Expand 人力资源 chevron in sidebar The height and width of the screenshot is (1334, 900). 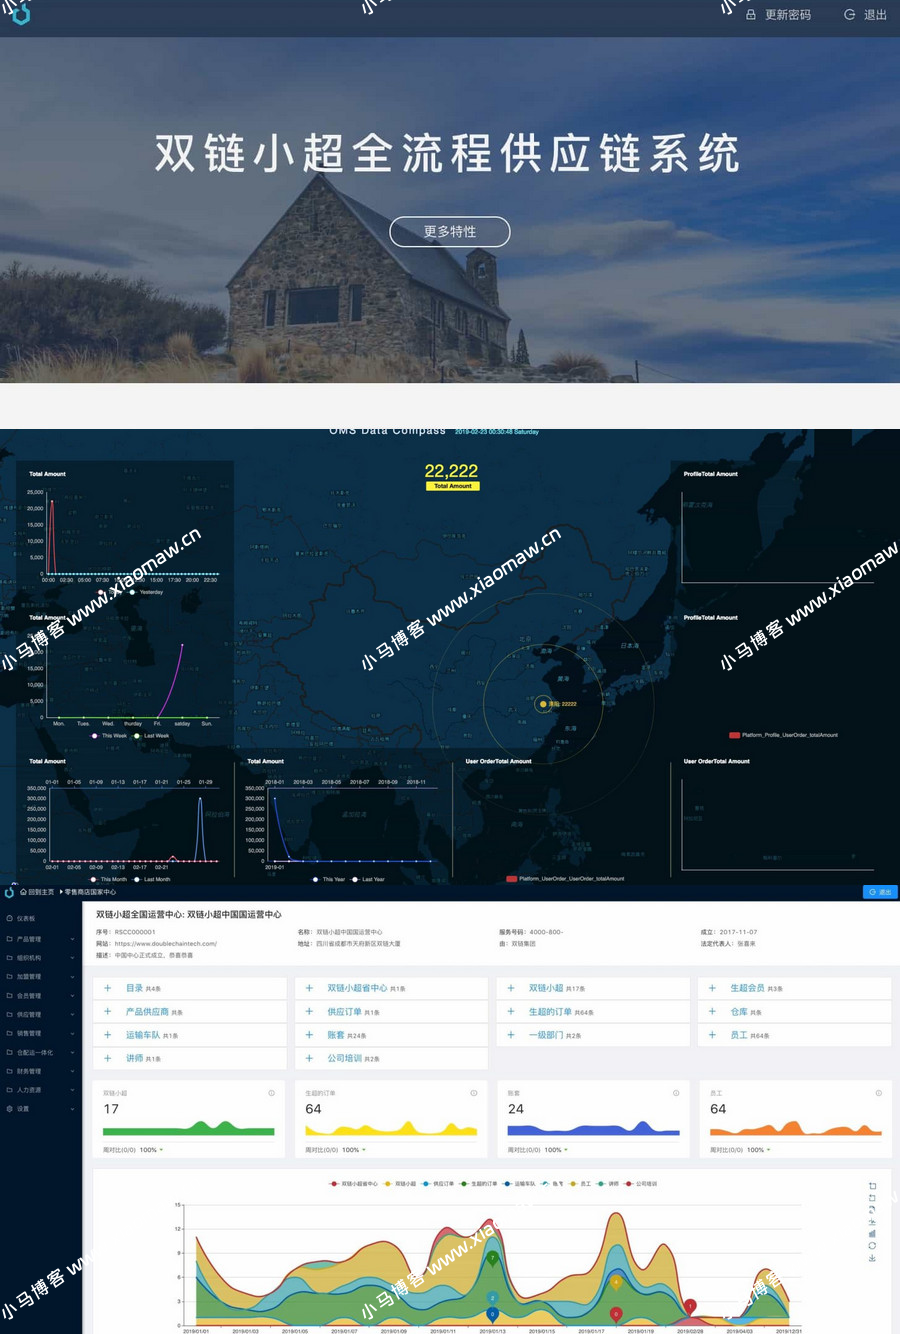[73, 1090]
